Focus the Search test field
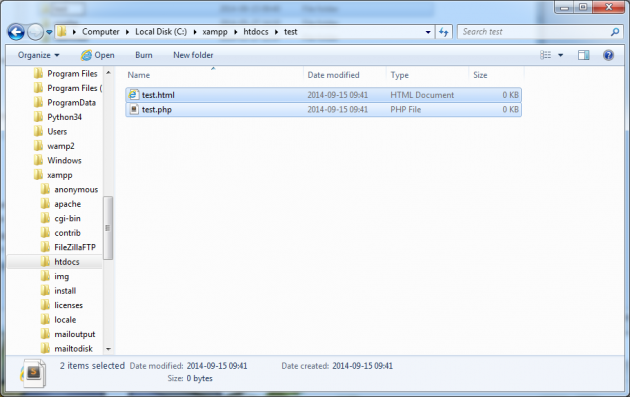The image size is (630, 397). [534, 32]
